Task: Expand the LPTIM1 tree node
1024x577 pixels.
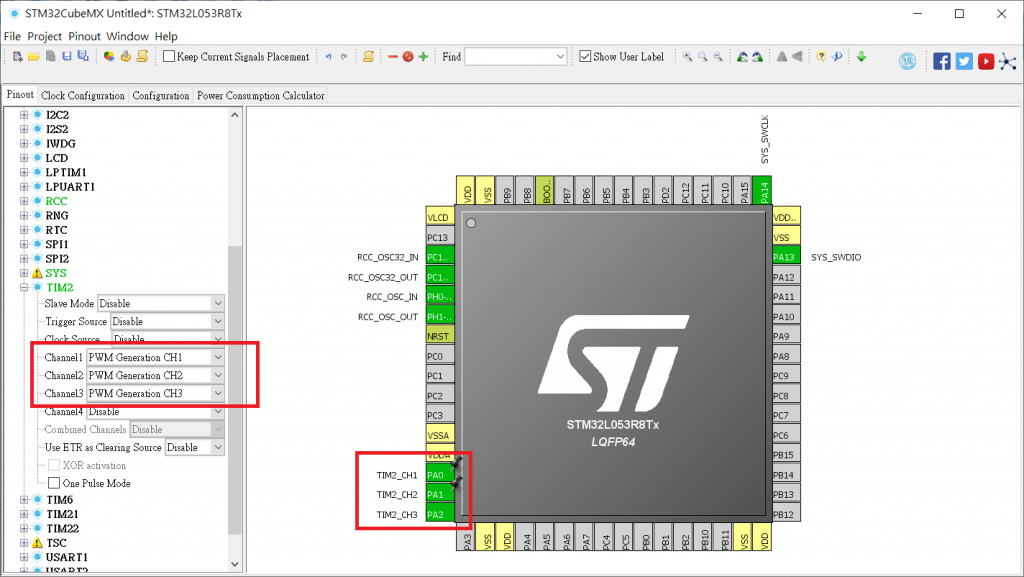Action: pos(24,172)
